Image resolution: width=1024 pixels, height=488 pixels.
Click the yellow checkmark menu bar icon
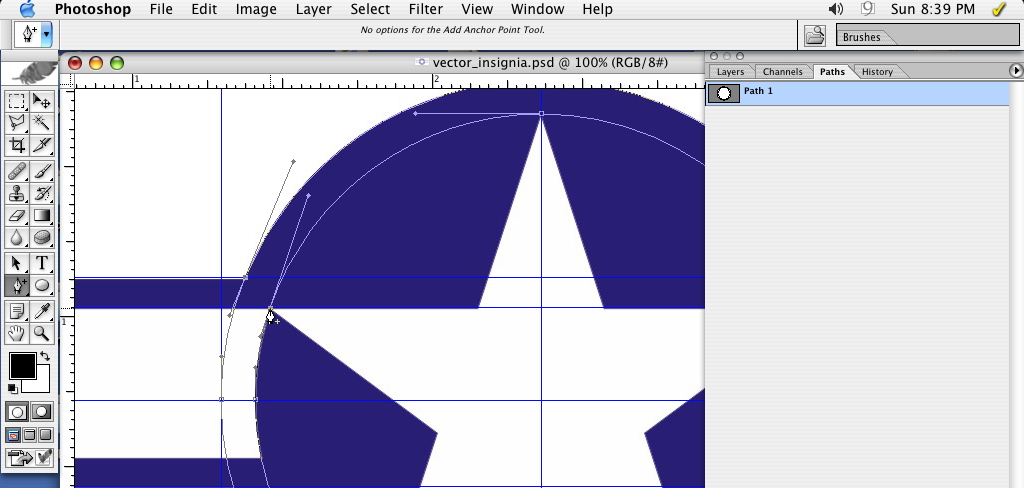point(999,9)
